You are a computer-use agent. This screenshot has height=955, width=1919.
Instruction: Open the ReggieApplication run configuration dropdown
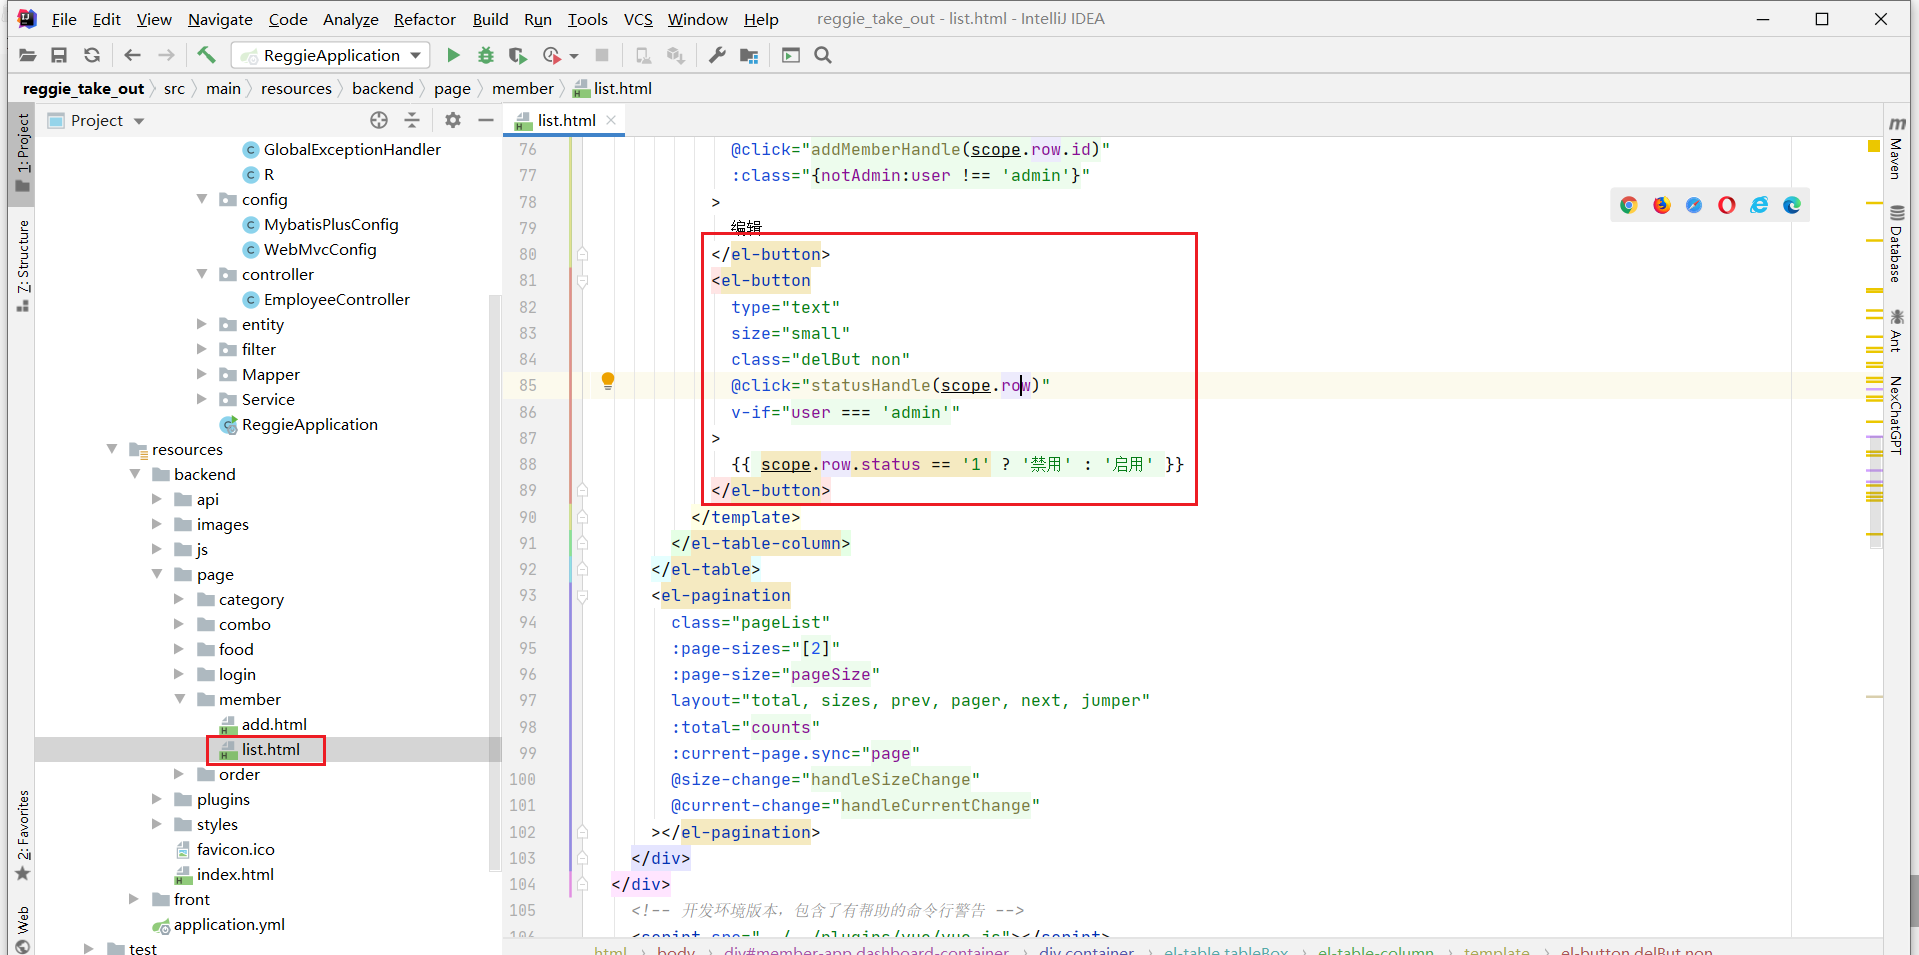pyautogui.click(x=331, y=55)
